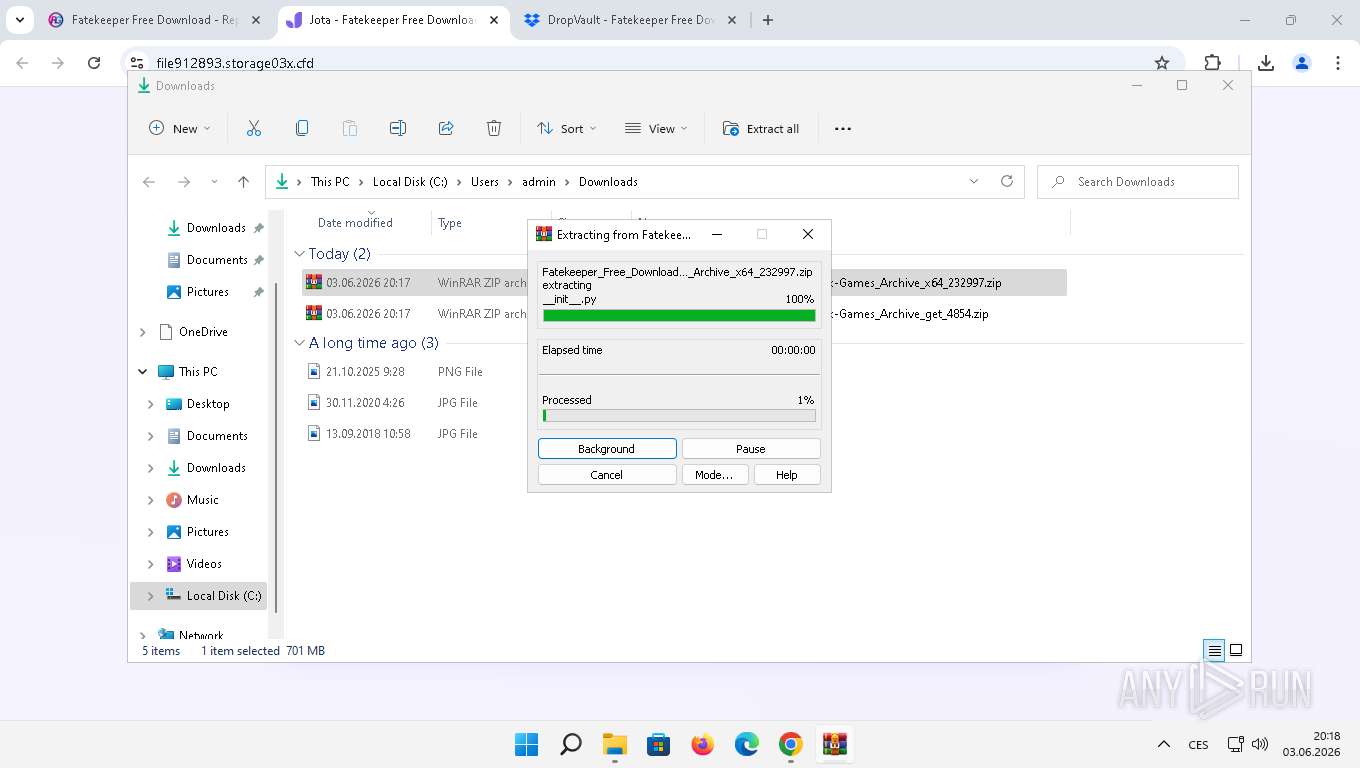Expand the Desktop node under This PC

pos(150,404)
